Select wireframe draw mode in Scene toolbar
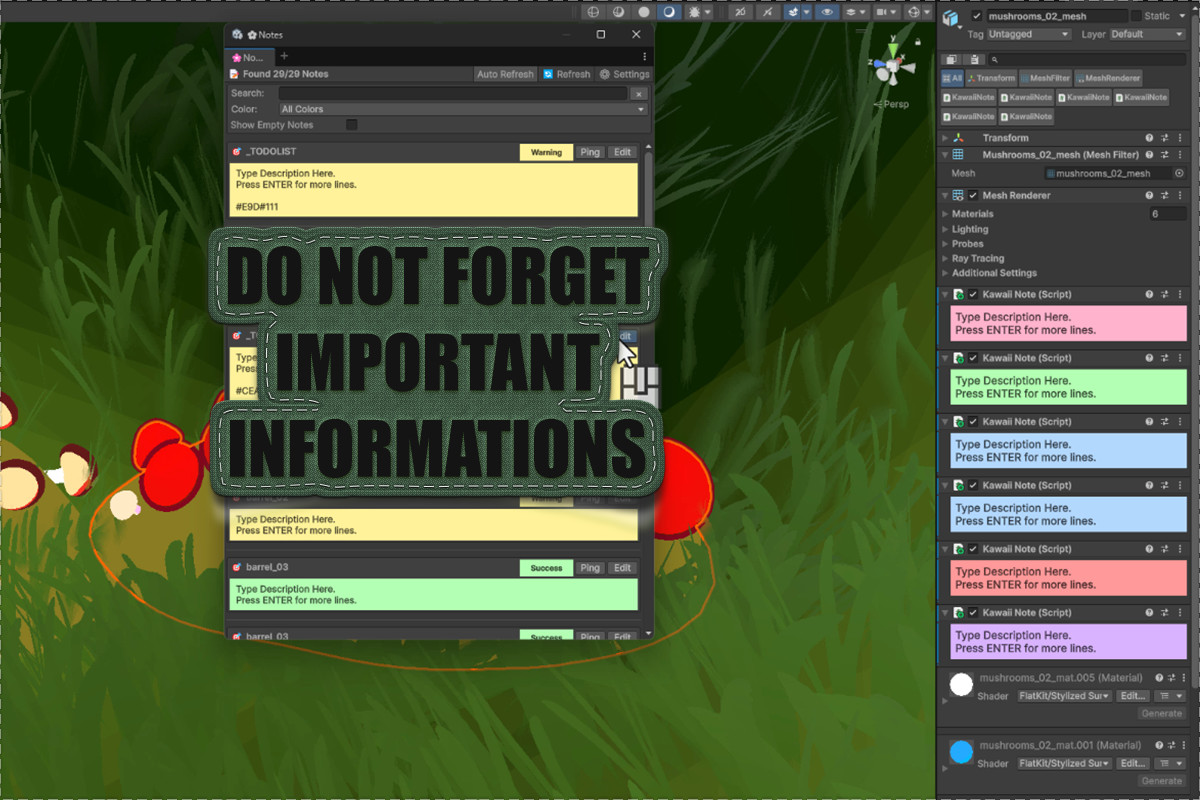Screen dimensions: 1200x800 593,12
